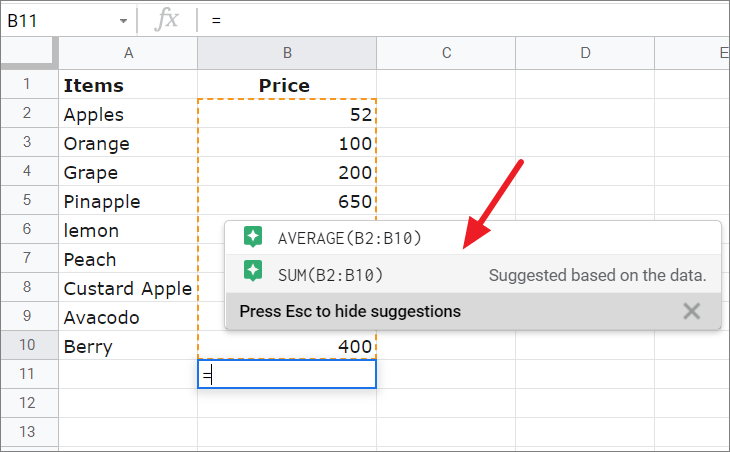Click the green sparkle icon beside AVERAGE suggestion

pyautogui.click(x=254, y=238)
